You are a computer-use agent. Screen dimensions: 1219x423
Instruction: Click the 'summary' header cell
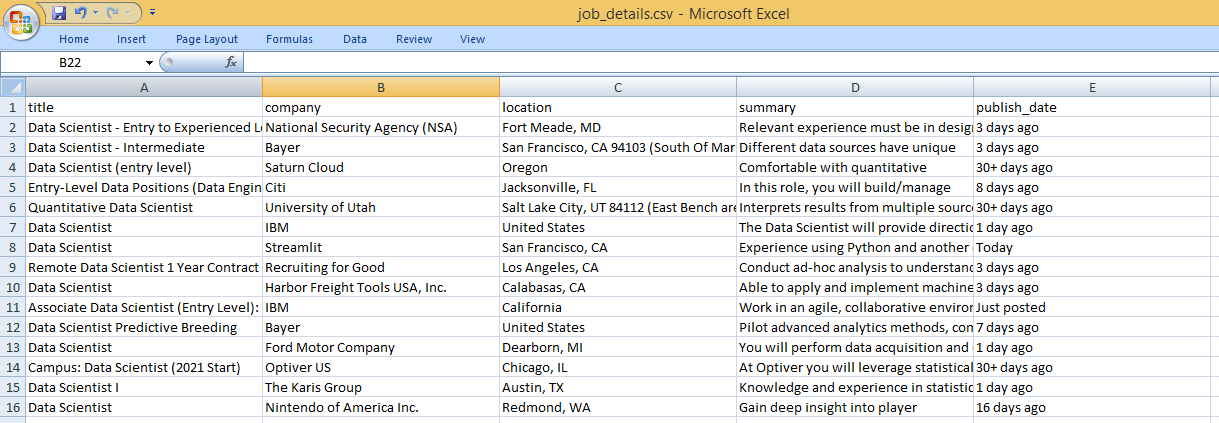click(854, 107)
